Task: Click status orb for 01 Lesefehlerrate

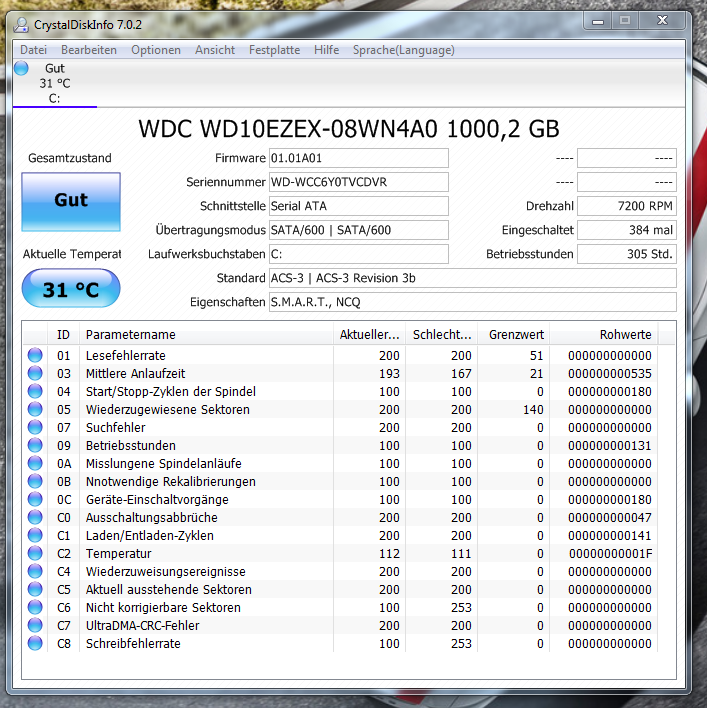Action: pyautogui.click(x=35, y=355)
